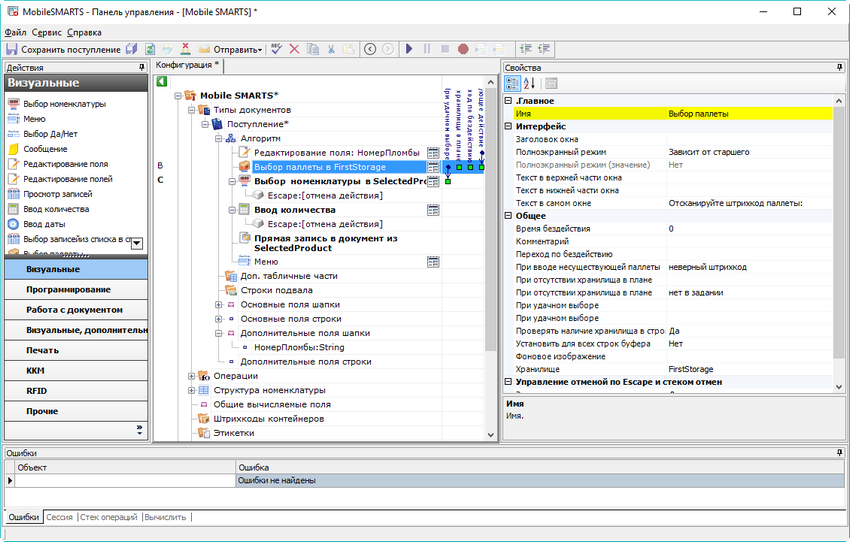Image resolution: width=850 pixels, height=542 pixels.
Task: Select Выбор Да/Нет action
Action: [50, 134]
